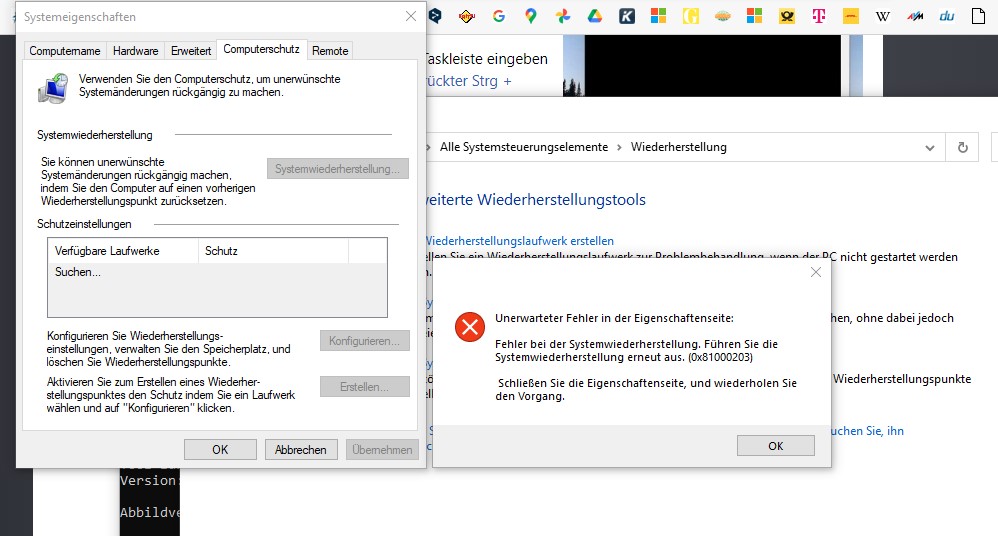998x536 pixels.
Task: Switch to the Hardware tab
Action: pyautogui.click(x=136, y=51)
